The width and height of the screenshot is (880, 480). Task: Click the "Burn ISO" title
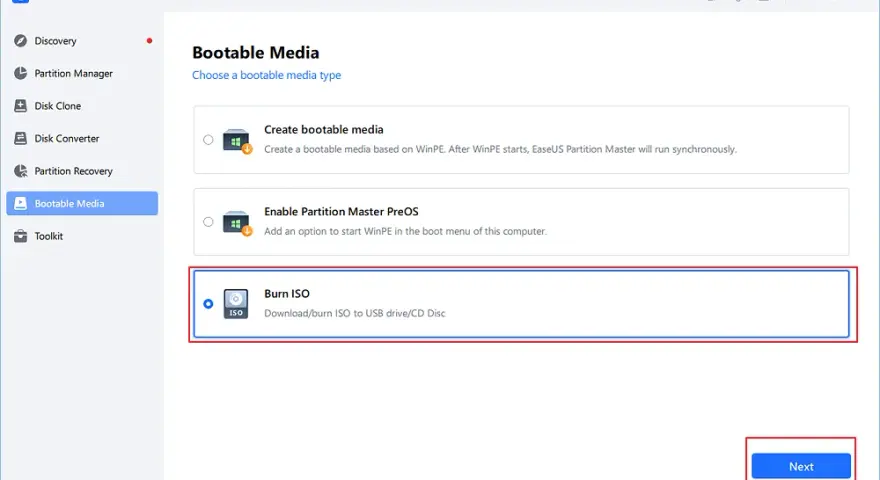click(x=287, y=293)
